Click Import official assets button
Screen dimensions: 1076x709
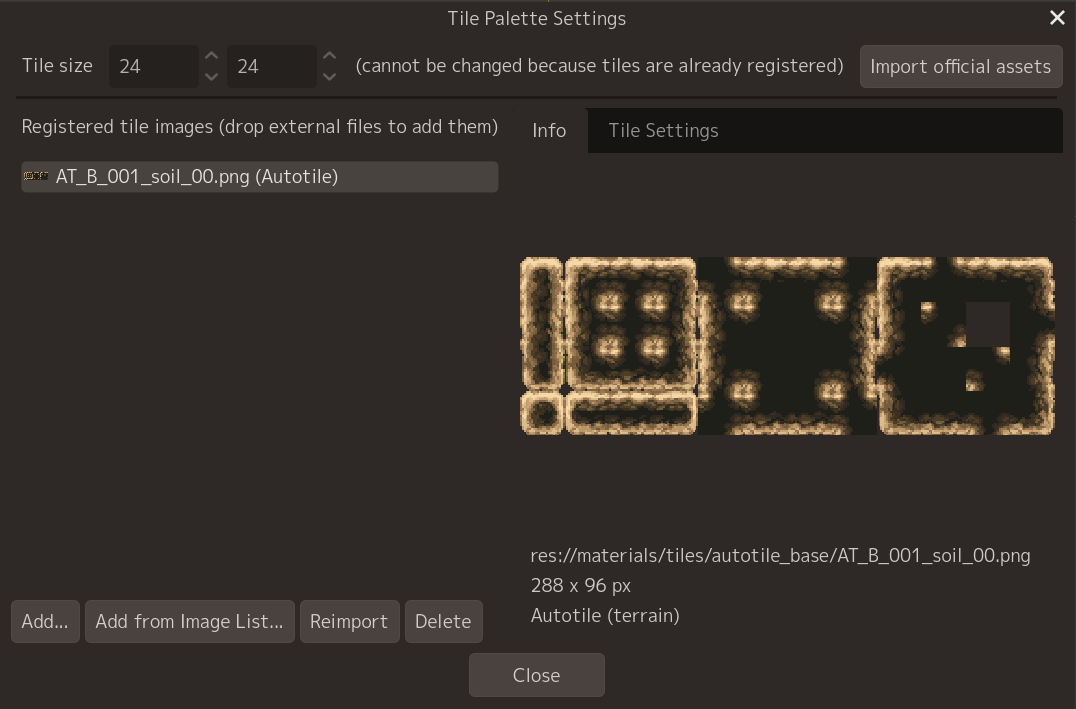point(961,67)
